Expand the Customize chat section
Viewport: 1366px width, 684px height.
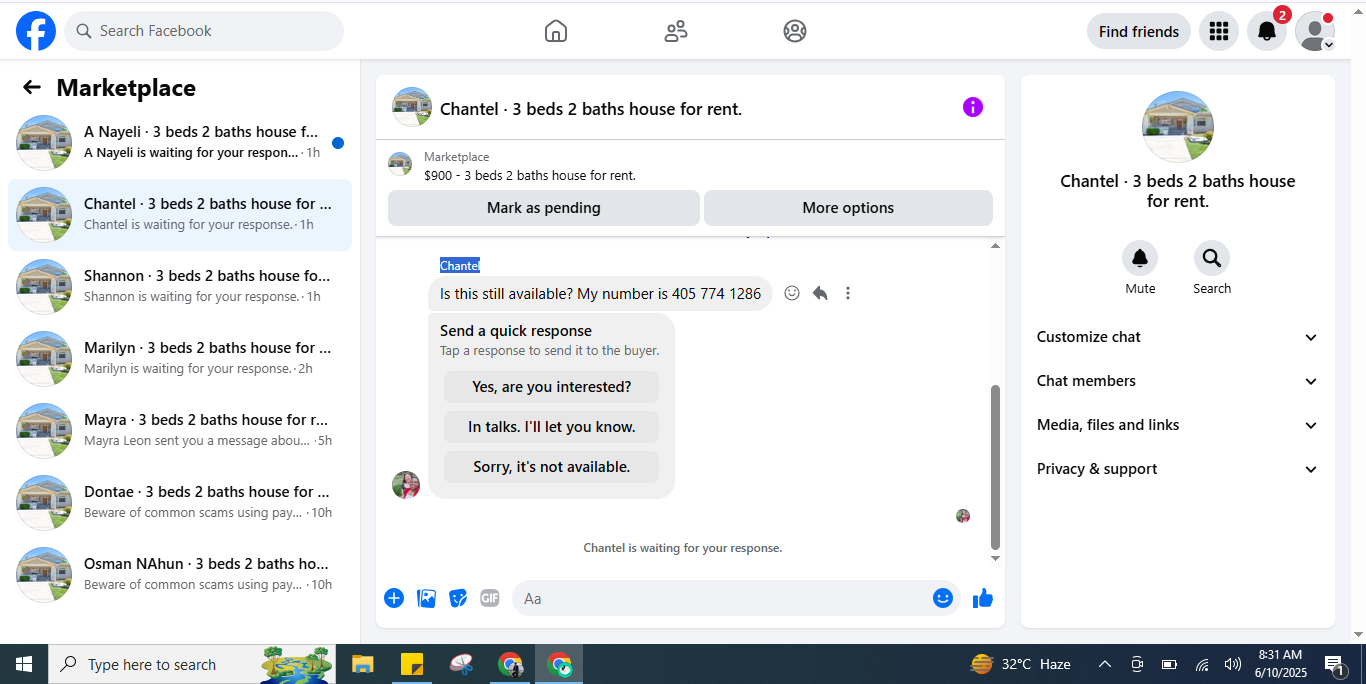tap(1177, 337)
